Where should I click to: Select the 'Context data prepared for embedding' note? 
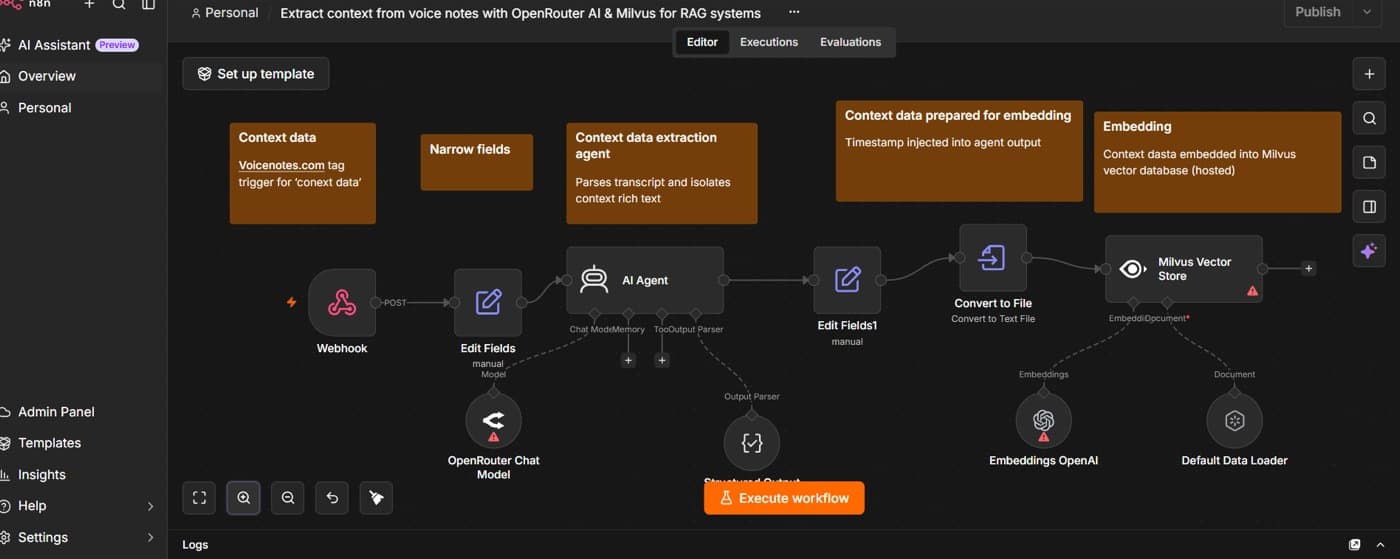[x=959, y=151]
